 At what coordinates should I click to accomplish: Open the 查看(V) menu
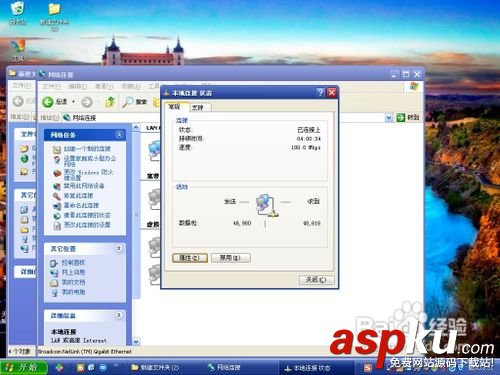click(x=104, y=86)
